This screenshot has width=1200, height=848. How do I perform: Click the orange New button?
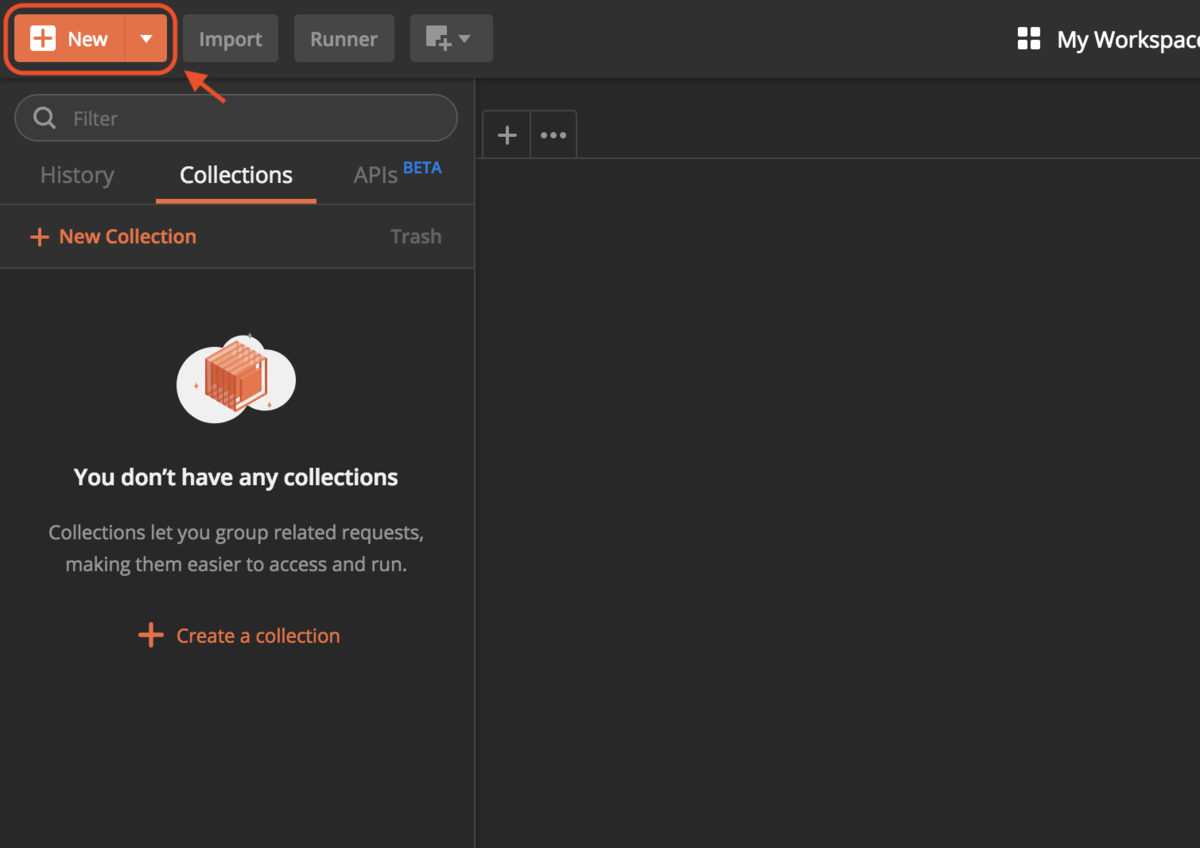[x=70, y=39]
